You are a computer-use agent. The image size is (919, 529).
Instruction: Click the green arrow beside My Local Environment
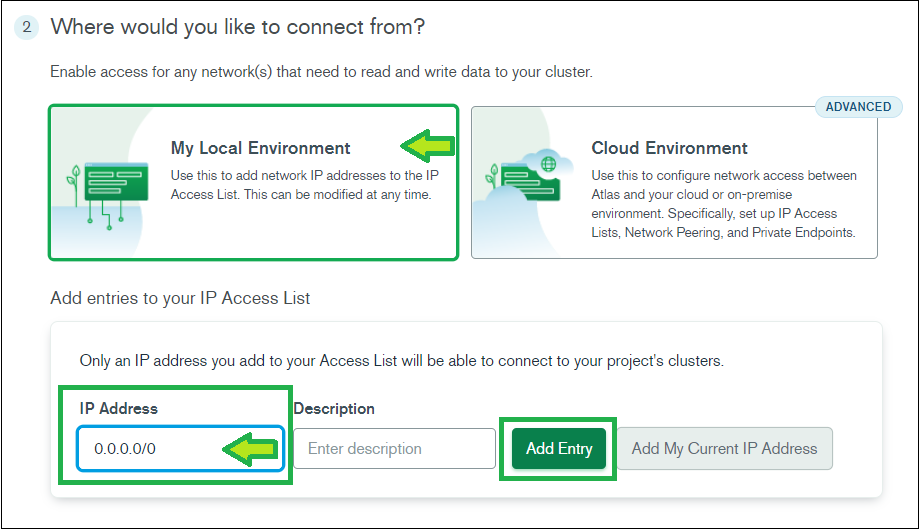point(428,146)
